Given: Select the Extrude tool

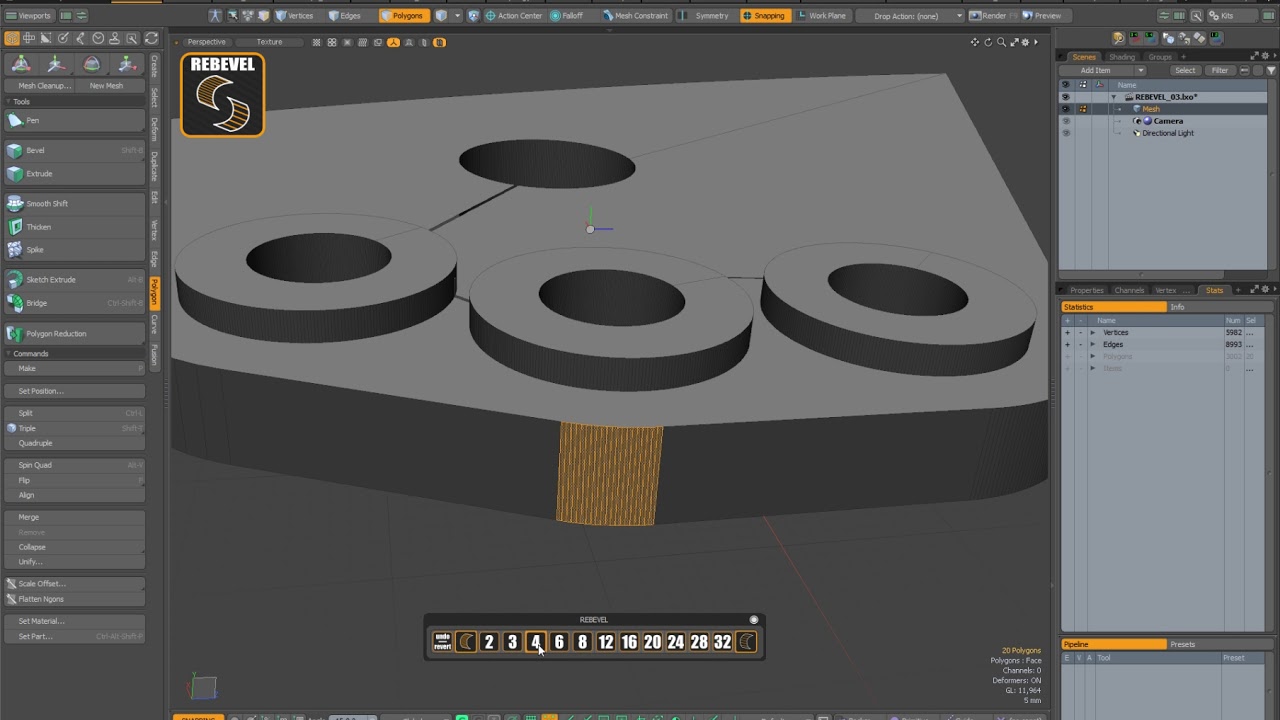Looking at the screenshot, I should tap(74, 173).
